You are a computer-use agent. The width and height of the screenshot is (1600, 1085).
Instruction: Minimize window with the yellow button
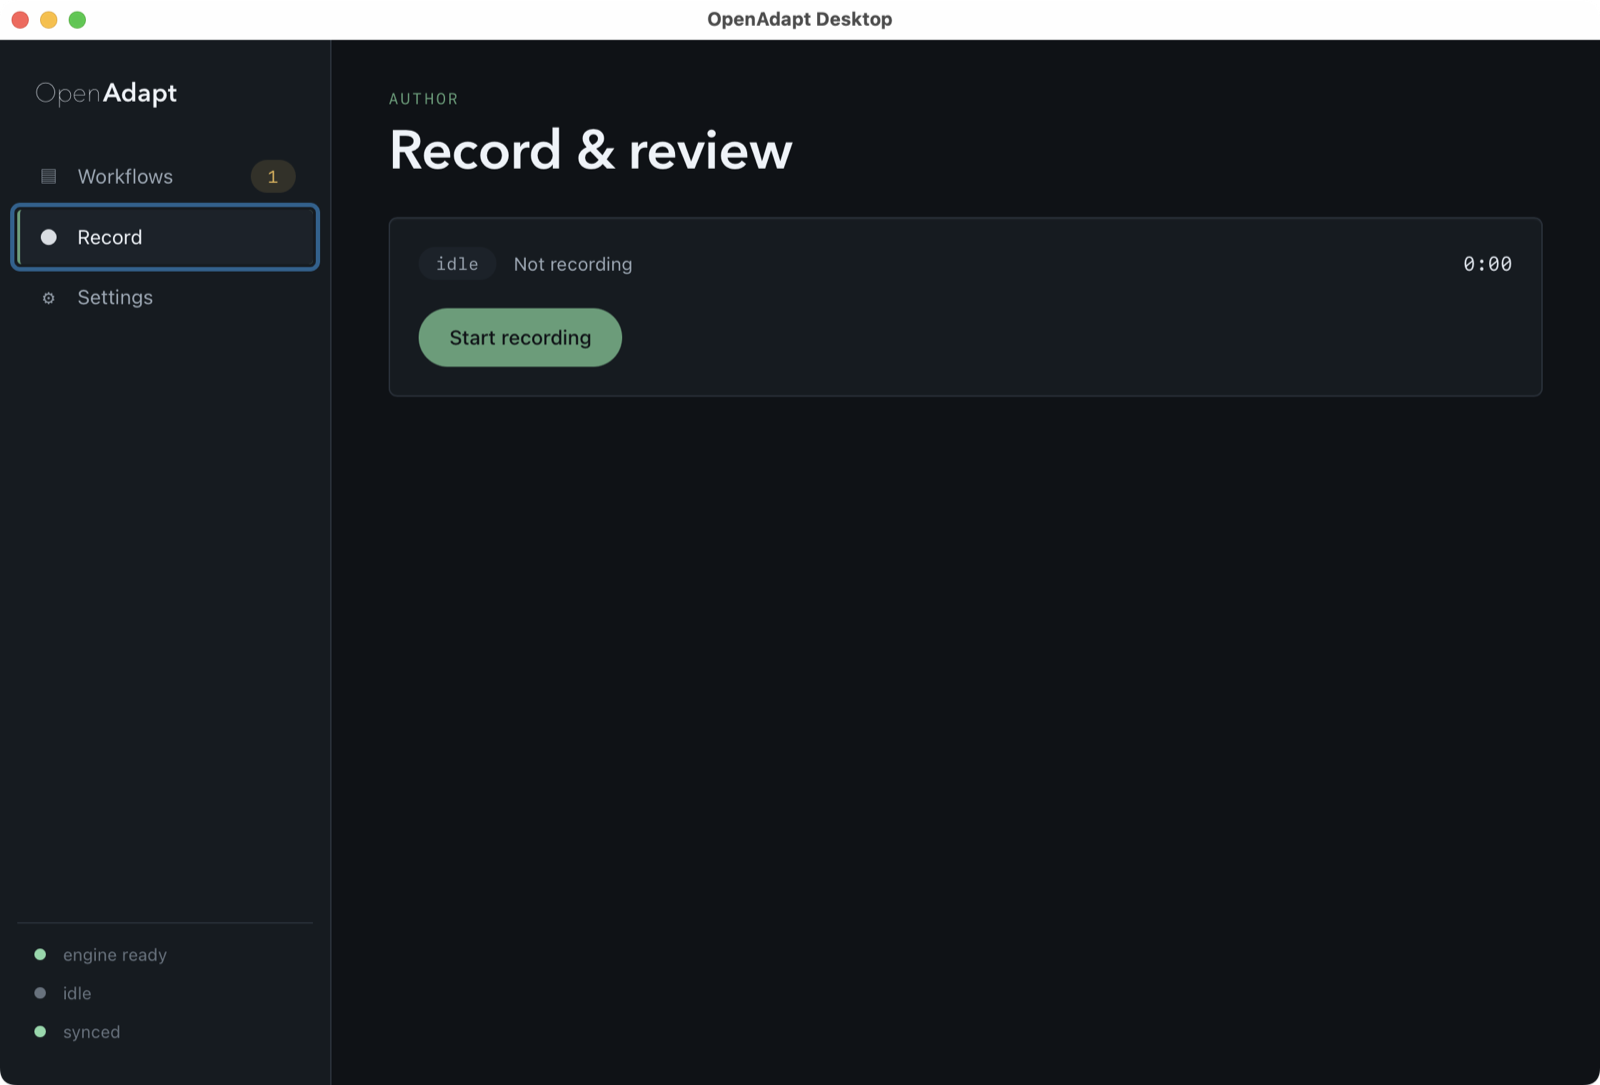click(48, 19)
